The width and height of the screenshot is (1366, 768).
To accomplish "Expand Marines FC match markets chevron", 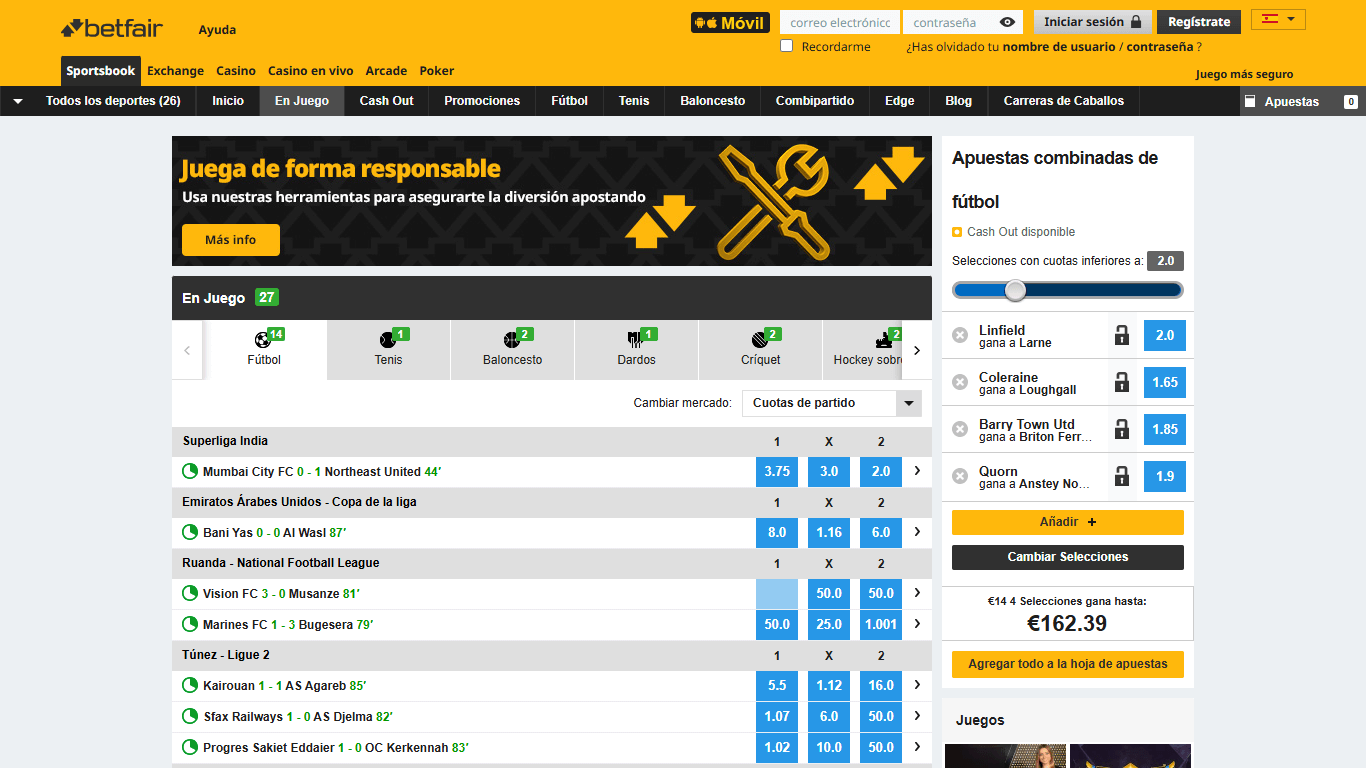I will [x=917, y=624].
